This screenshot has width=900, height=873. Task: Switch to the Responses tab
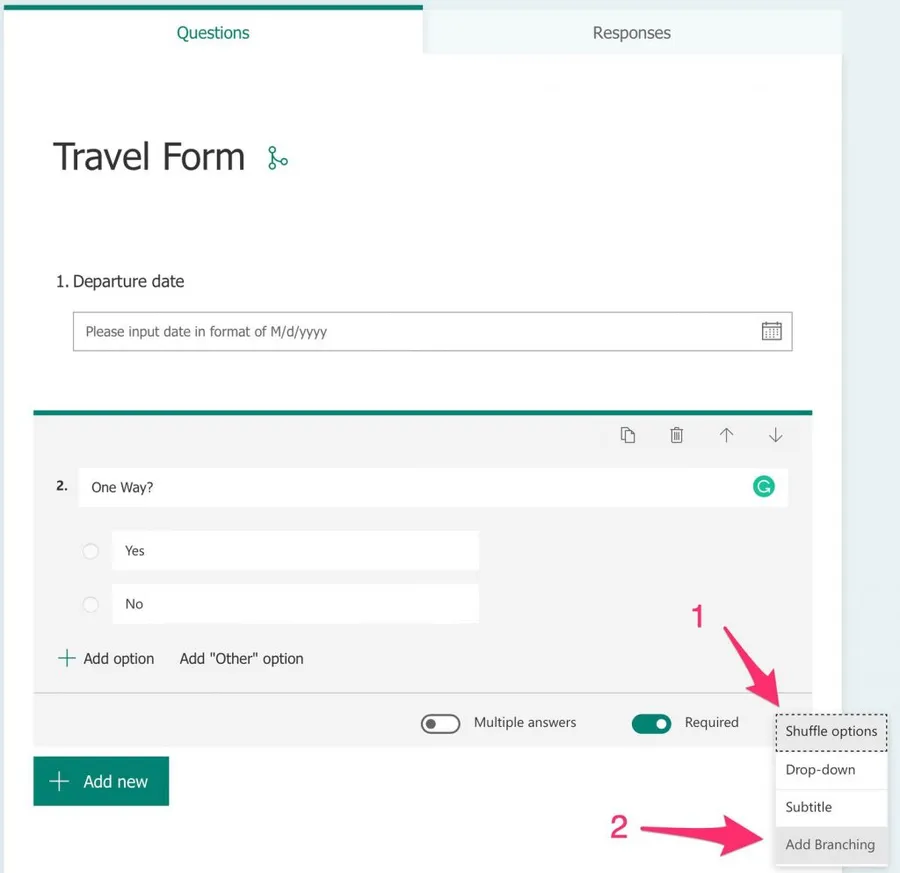[631, 33]
